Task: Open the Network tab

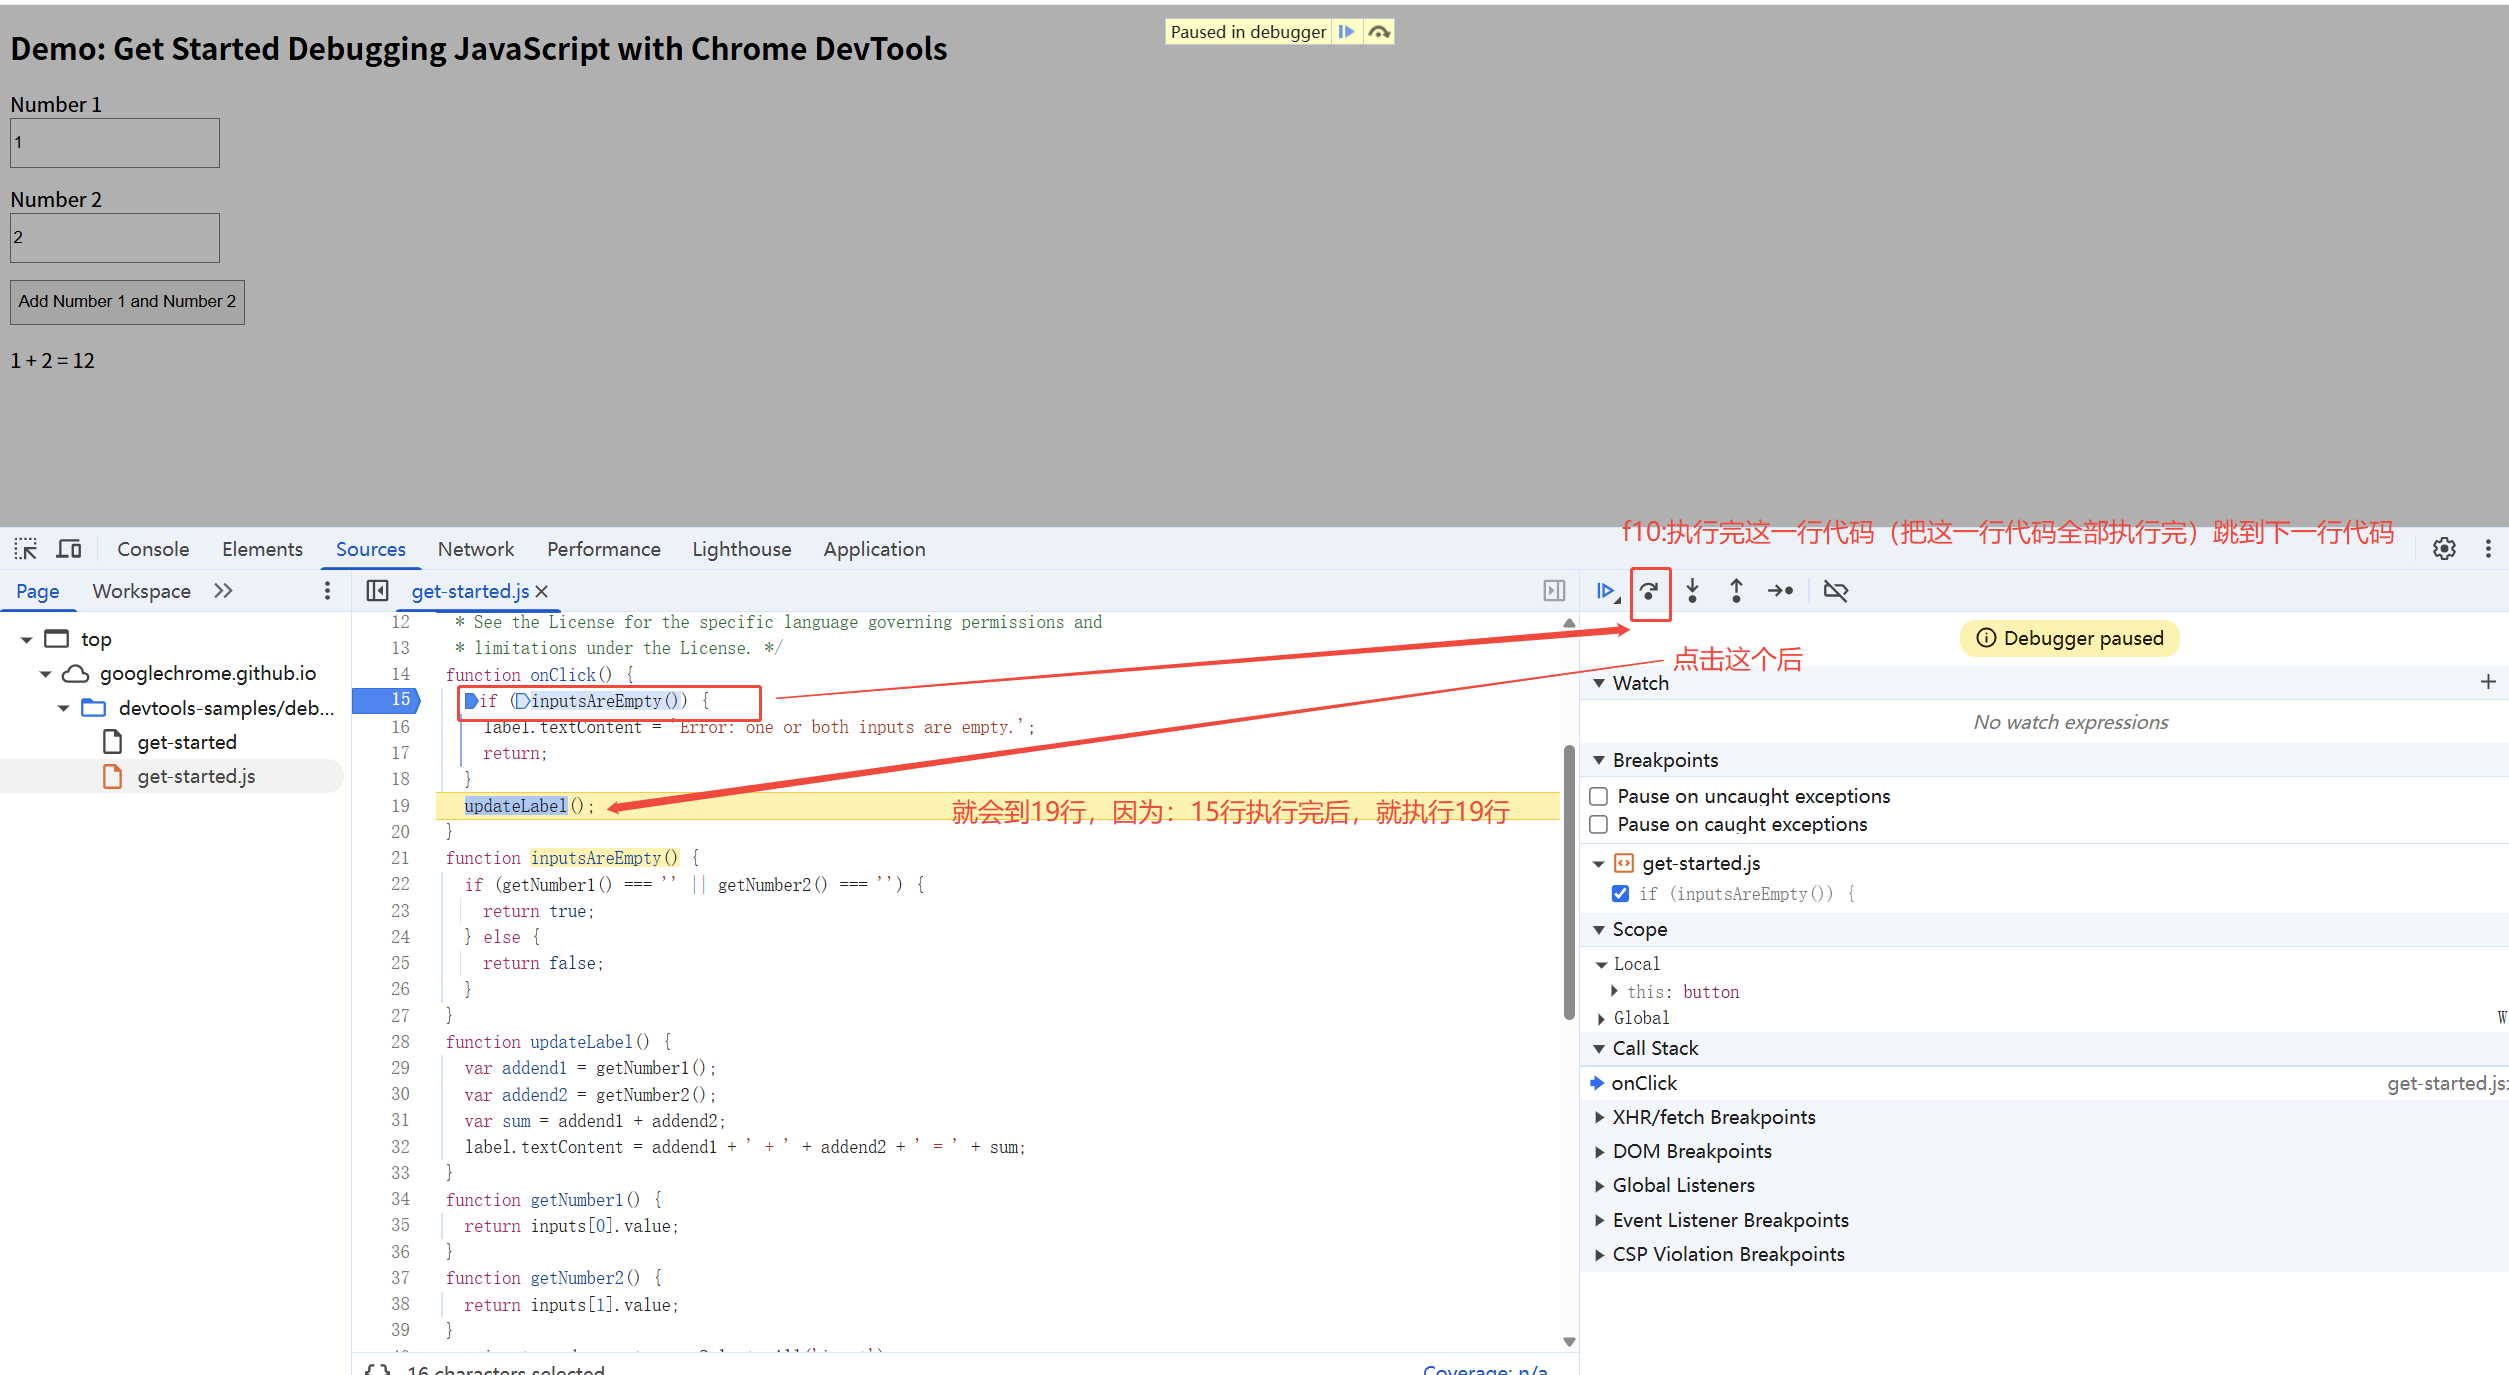Action: 475,549
